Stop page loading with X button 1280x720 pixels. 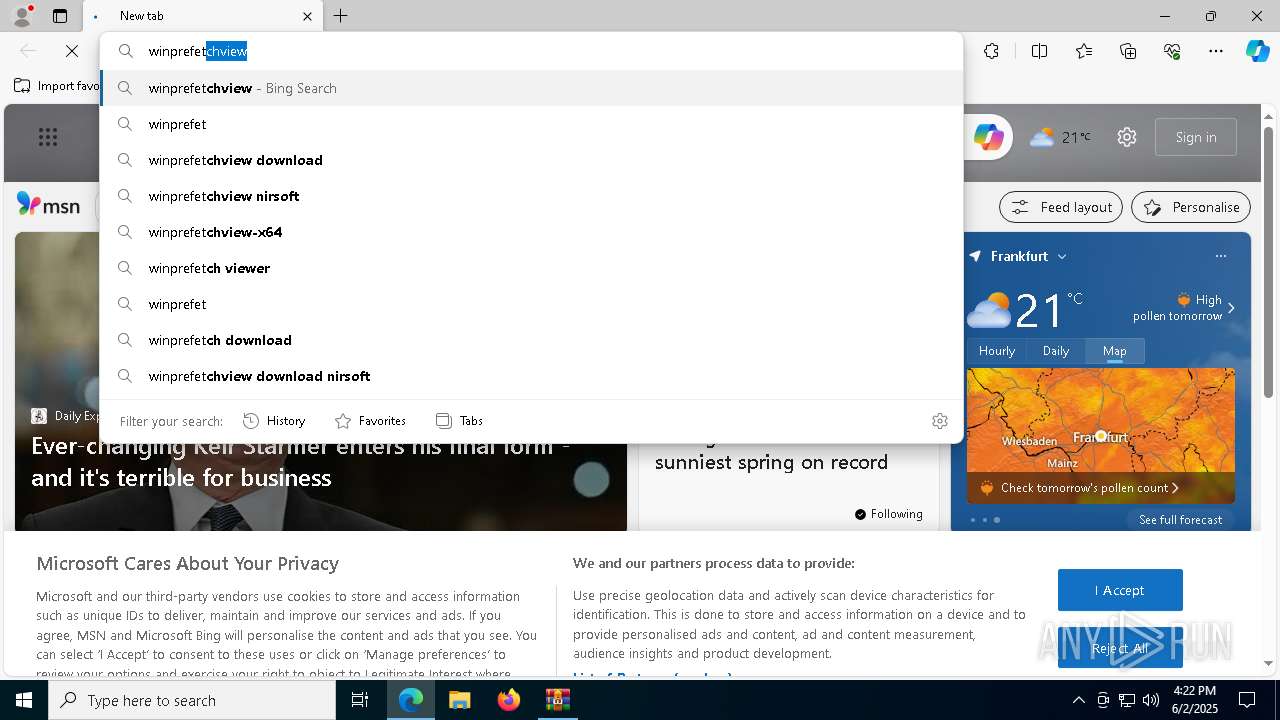point(72,51)
